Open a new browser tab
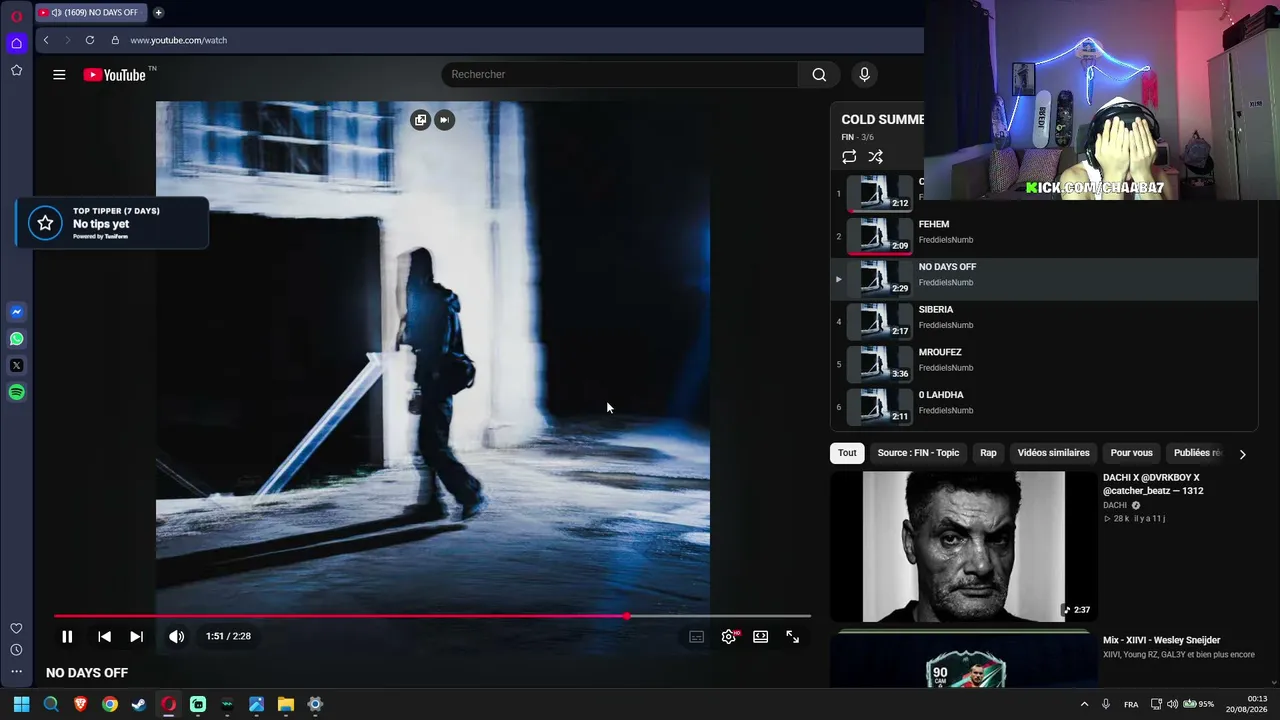This screenshot has height=720, width=1280. click(x=158, y=13)
